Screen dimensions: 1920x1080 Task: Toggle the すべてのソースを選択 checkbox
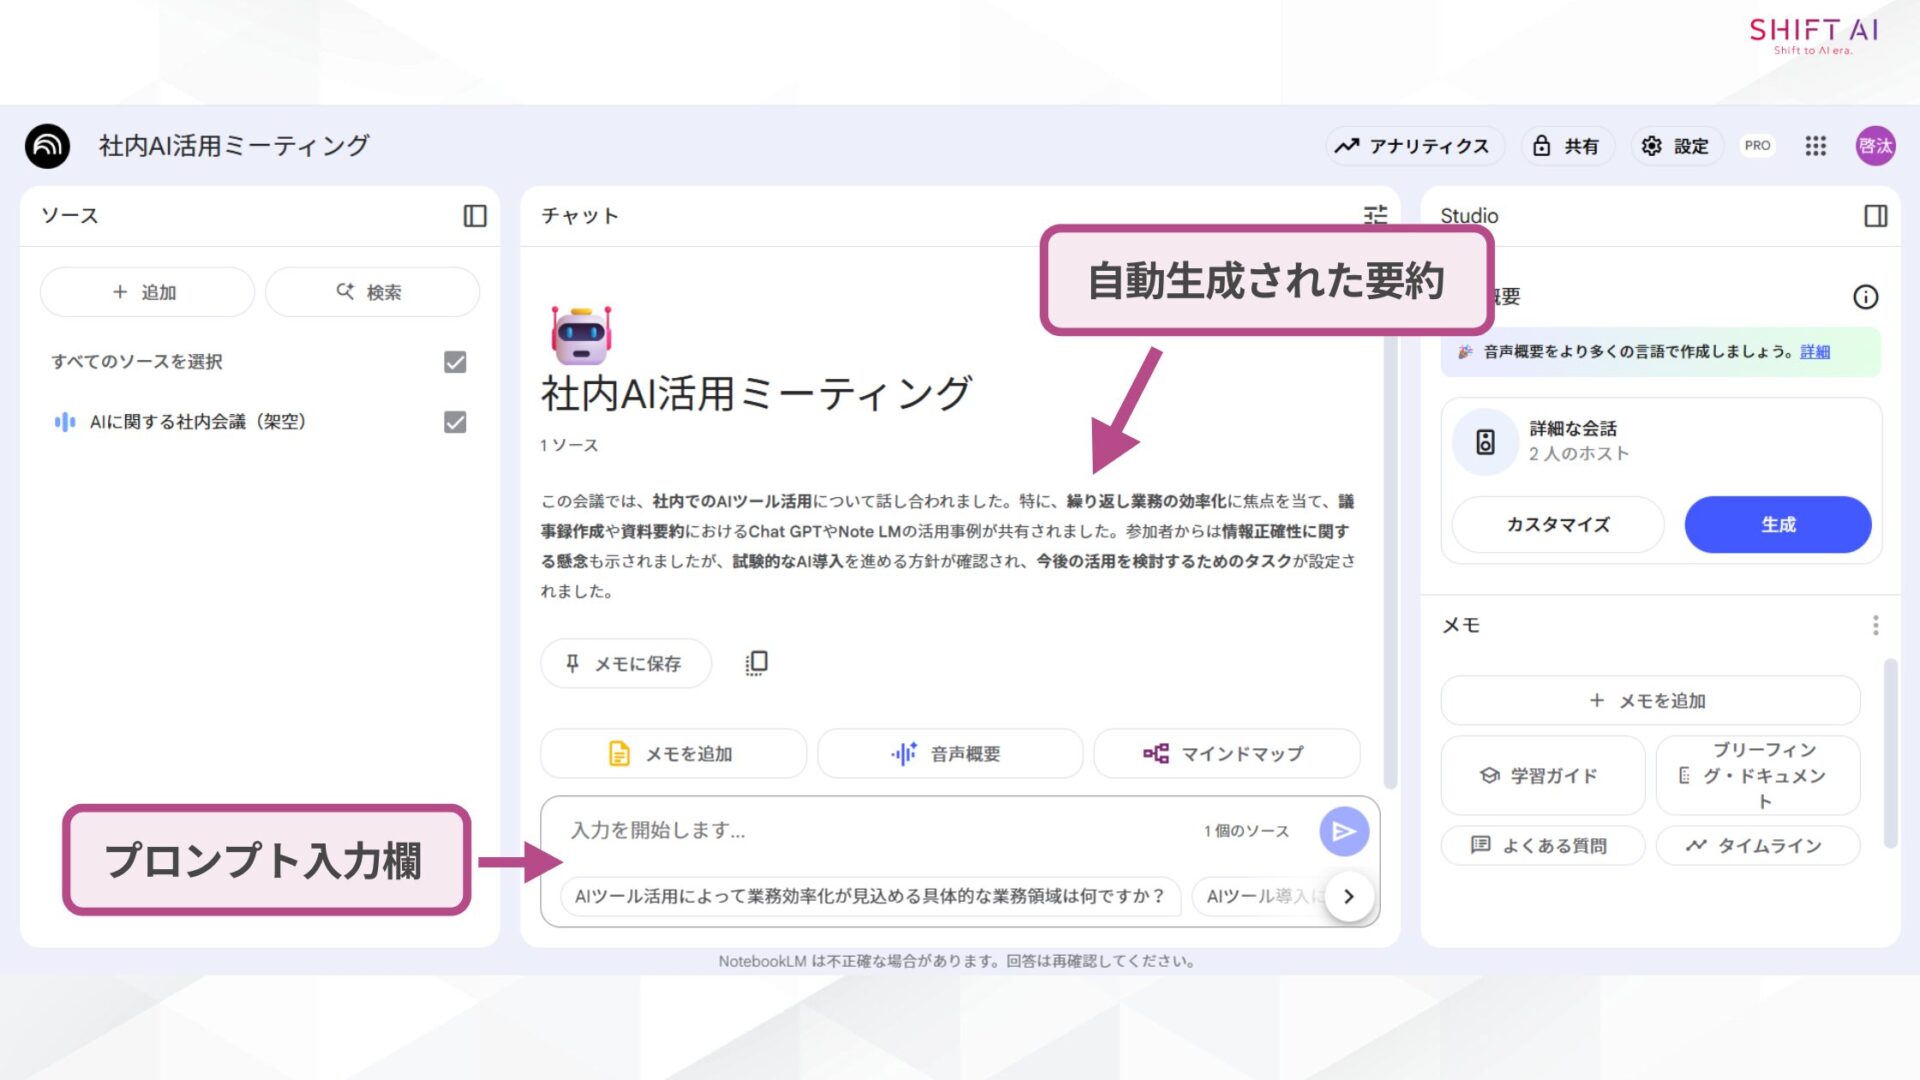(x=453, y=362)
